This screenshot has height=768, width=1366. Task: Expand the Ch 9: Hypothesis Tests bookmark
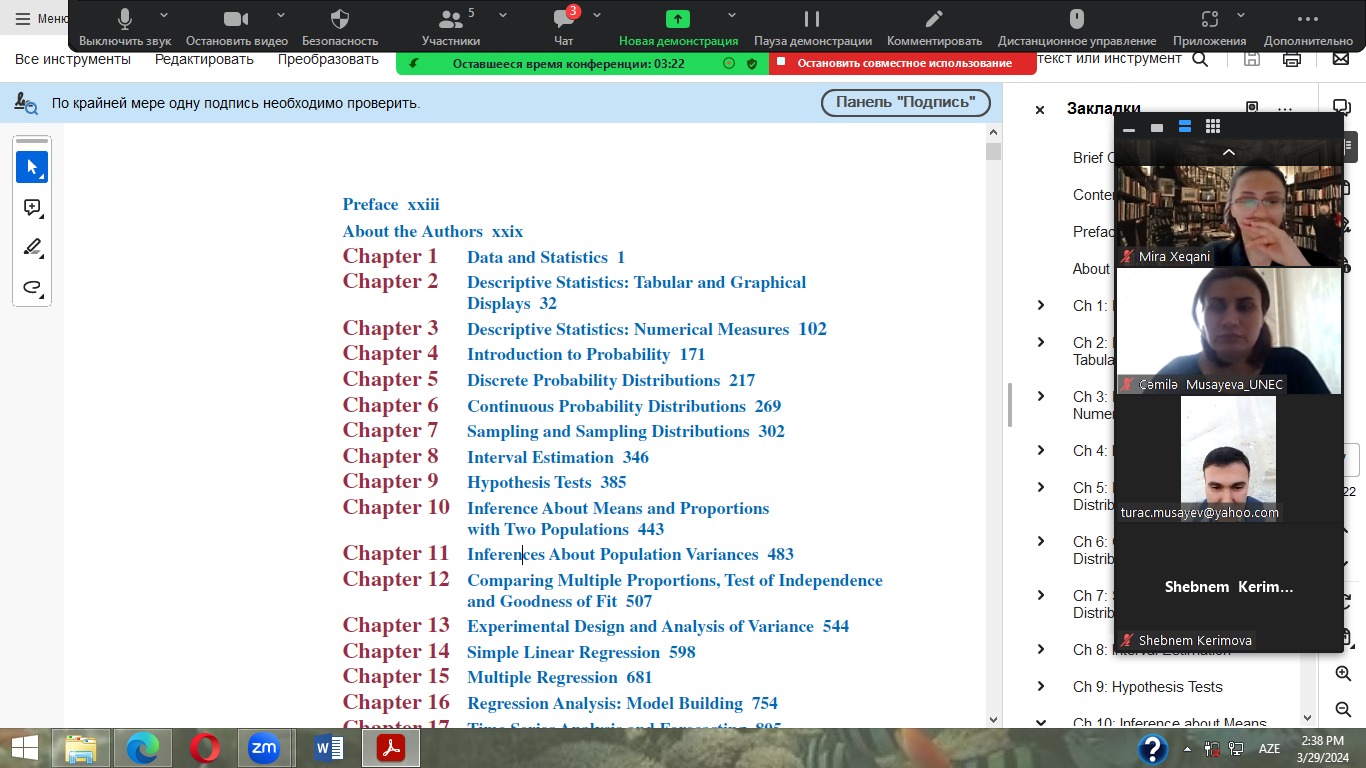(1041, 687)
